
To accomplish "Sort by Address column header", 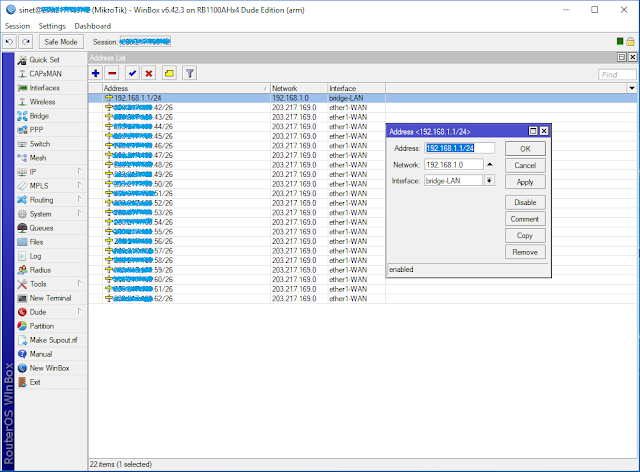I will (186, 88).
